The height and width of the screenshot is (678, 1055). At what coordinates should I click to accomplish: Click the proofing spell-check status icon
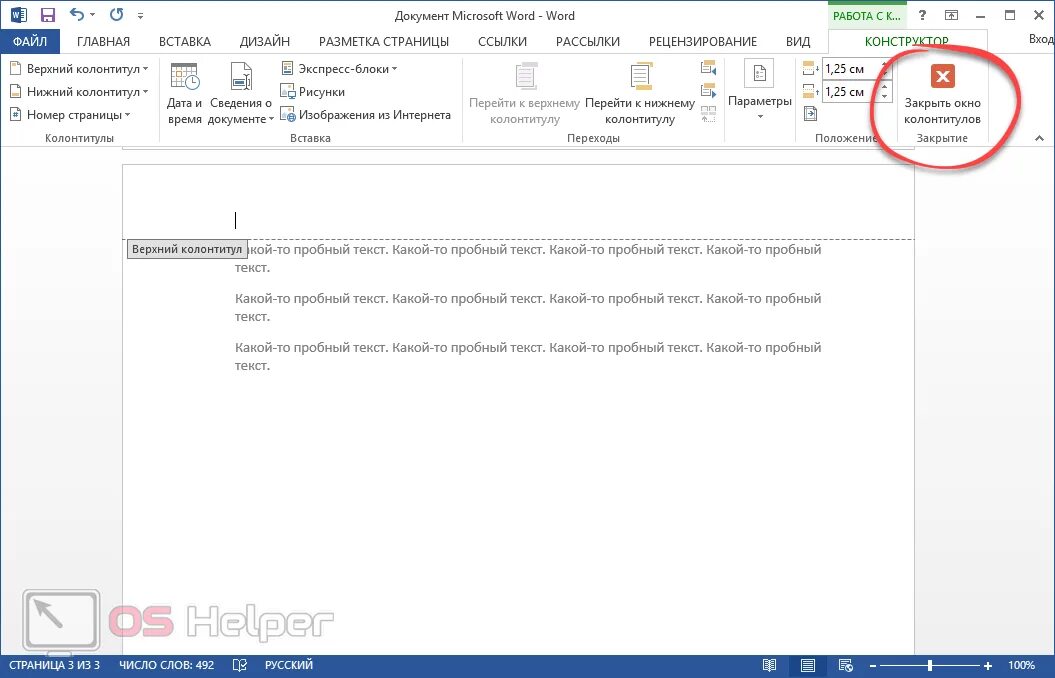click(x=240, y=665)
